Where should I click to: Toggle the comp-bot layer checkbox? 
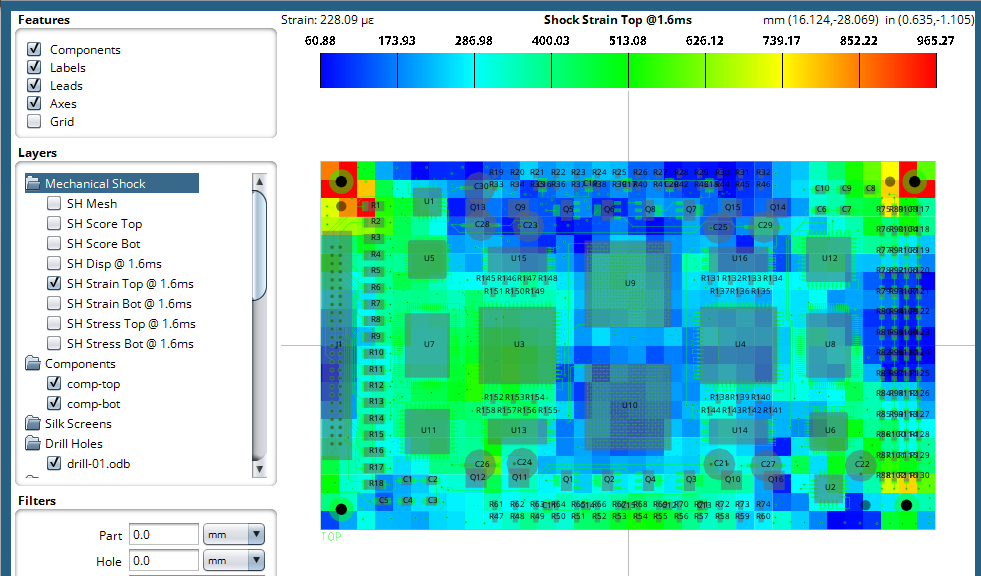tap(54, 403)
